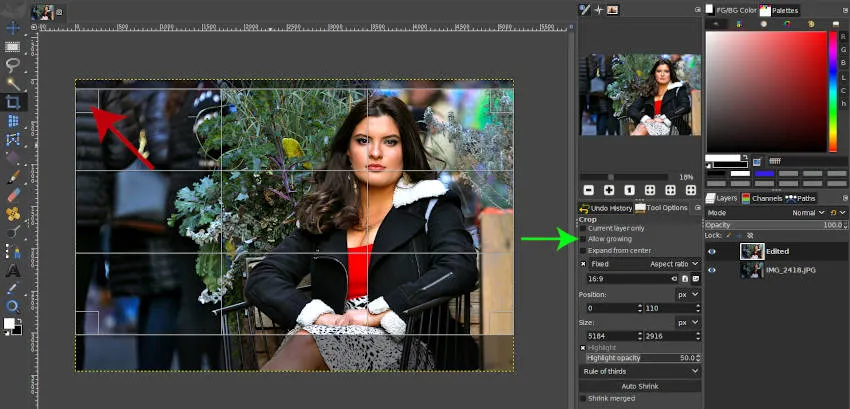Pick the Text tool
The image size is (850, 409).
(x=13, y=270)
